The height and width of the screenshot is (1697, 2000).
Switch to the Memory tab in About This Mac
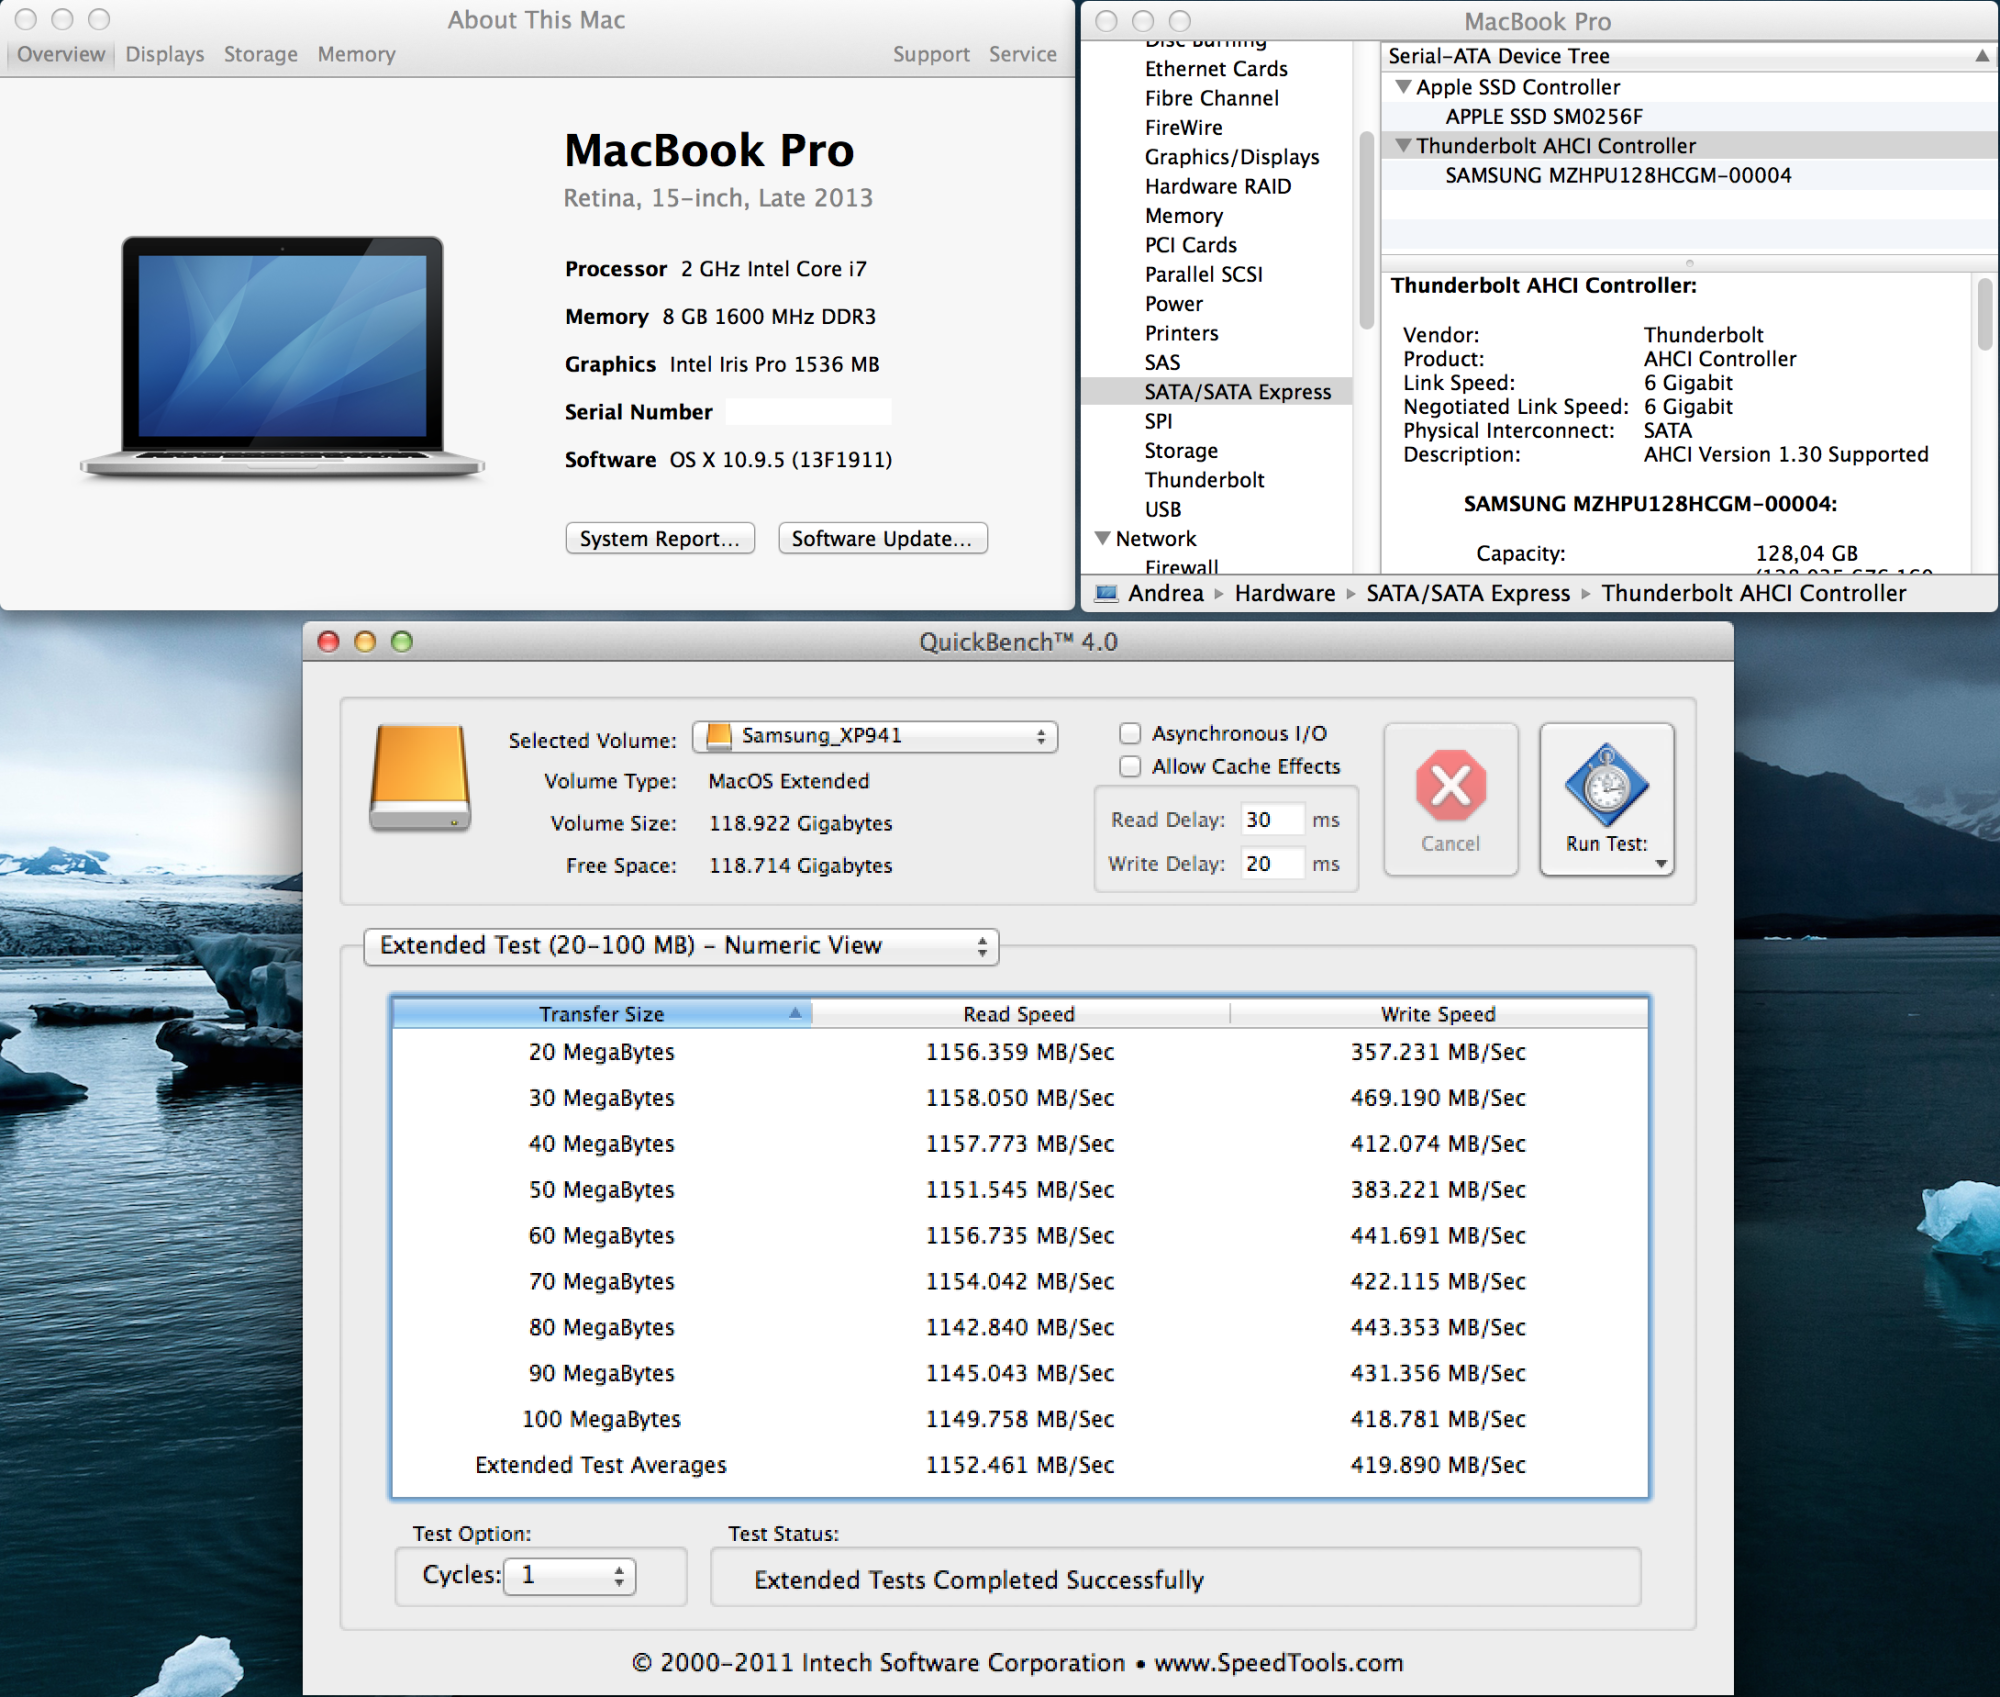tap(357, 54)
